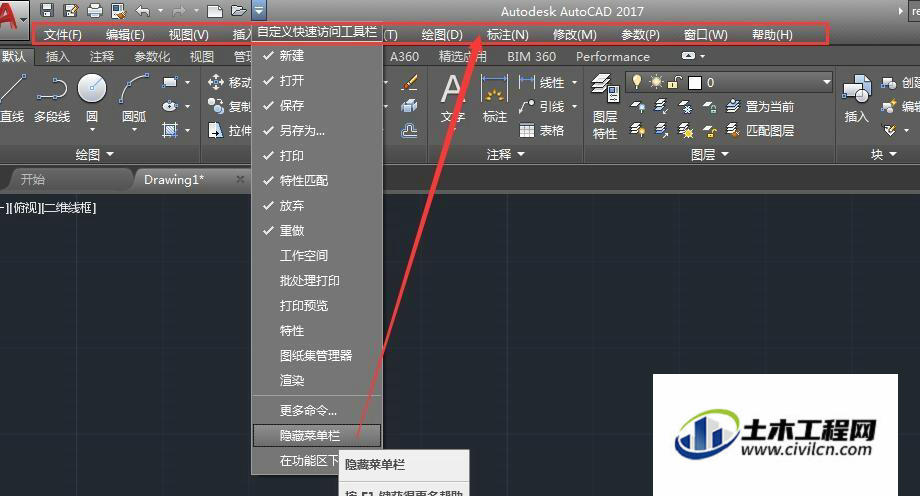This screenshot has height=496, width=920.
Task: Click the Hatch tool icon in draw panel
Action: tap(170, 130)
